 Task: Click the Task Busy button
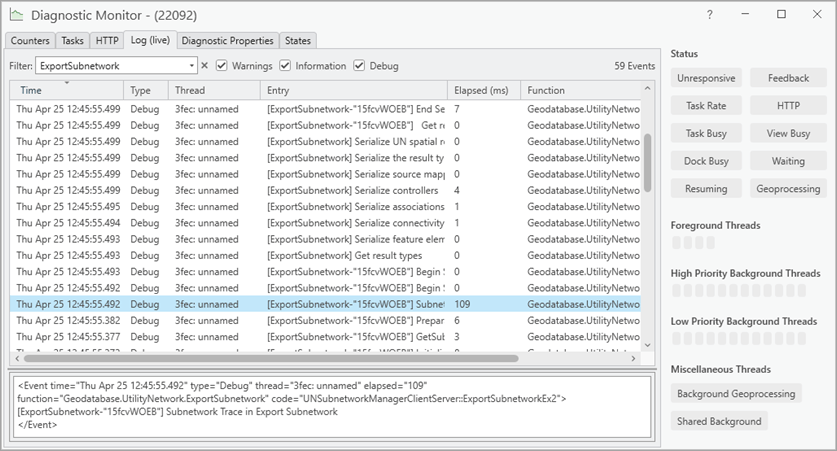[x=706, y=133]
